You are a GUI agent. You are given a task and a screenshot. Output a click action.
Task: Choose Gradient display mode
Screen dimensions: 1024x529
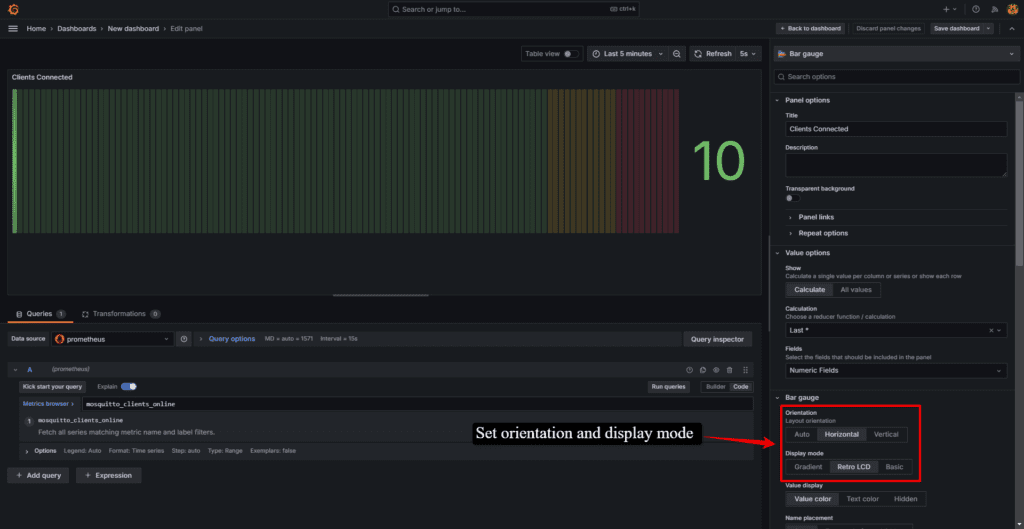[x=807, y=467]
